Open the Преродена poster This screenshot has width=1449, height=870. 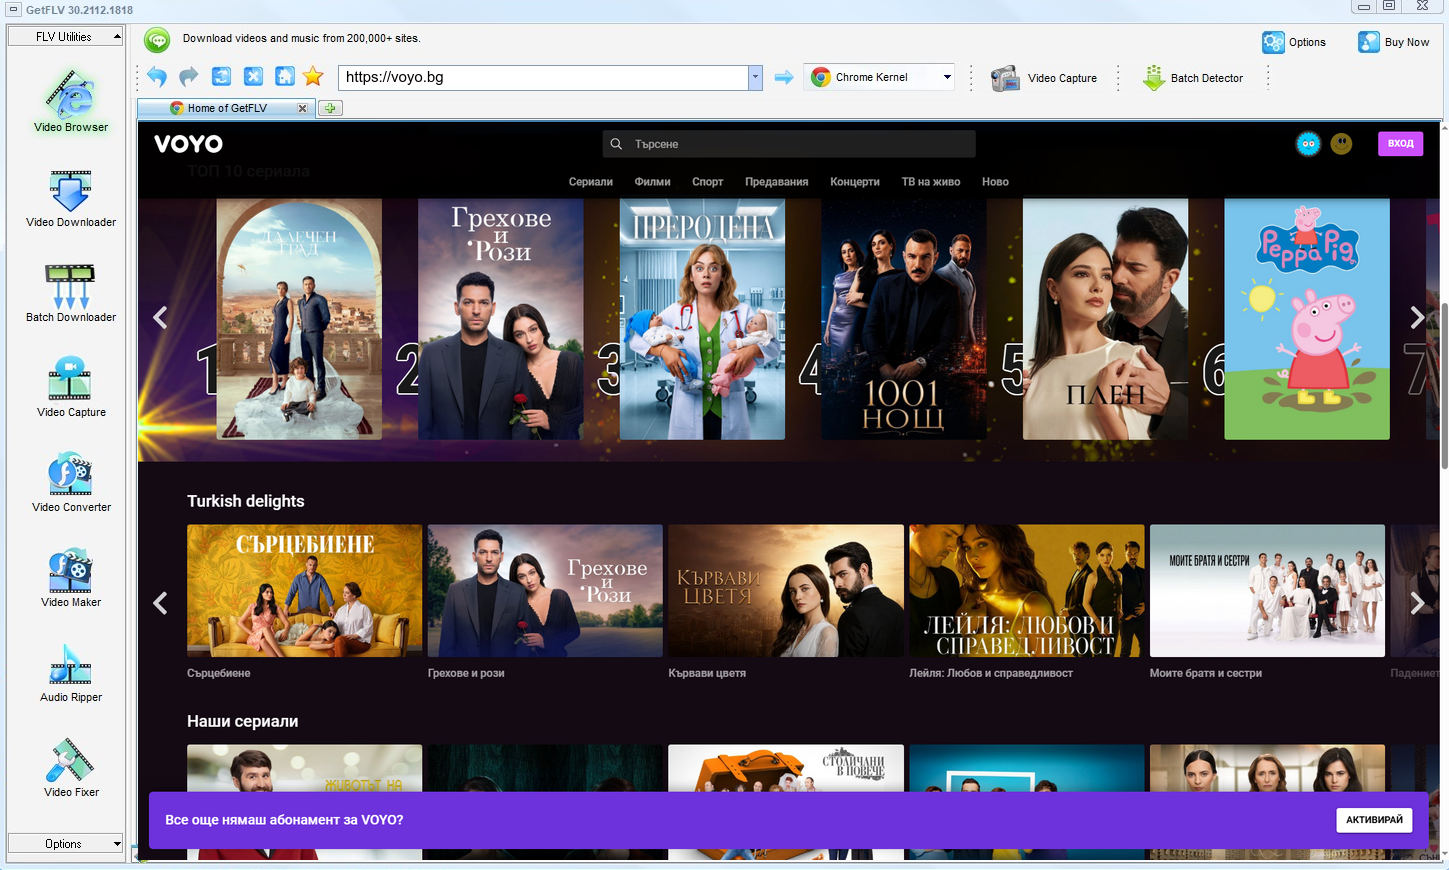pyautogui.click(x=702, y=319)
